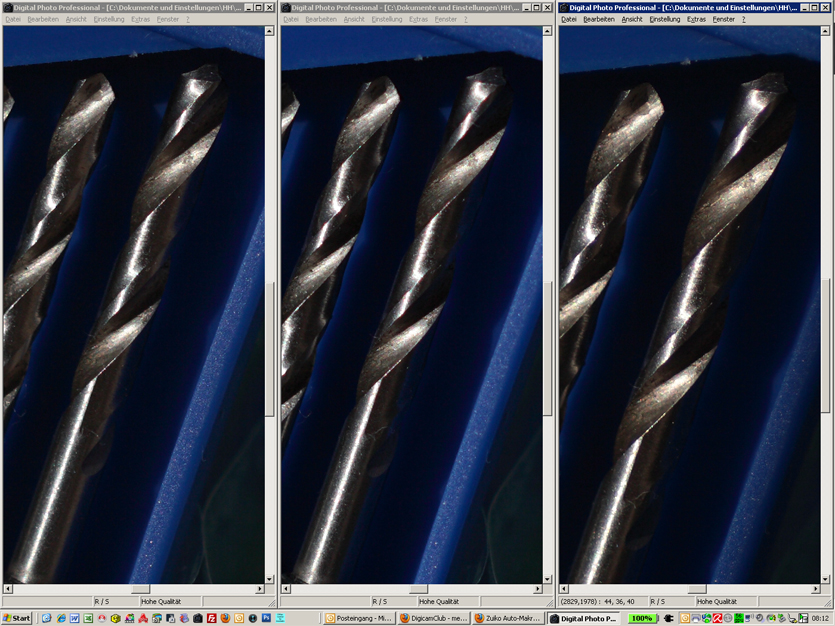The width and height of the screenshot is (835, 626).
Task: Open Internet Explorer from the Quick Launch bar
Action: tap(60, 619)
